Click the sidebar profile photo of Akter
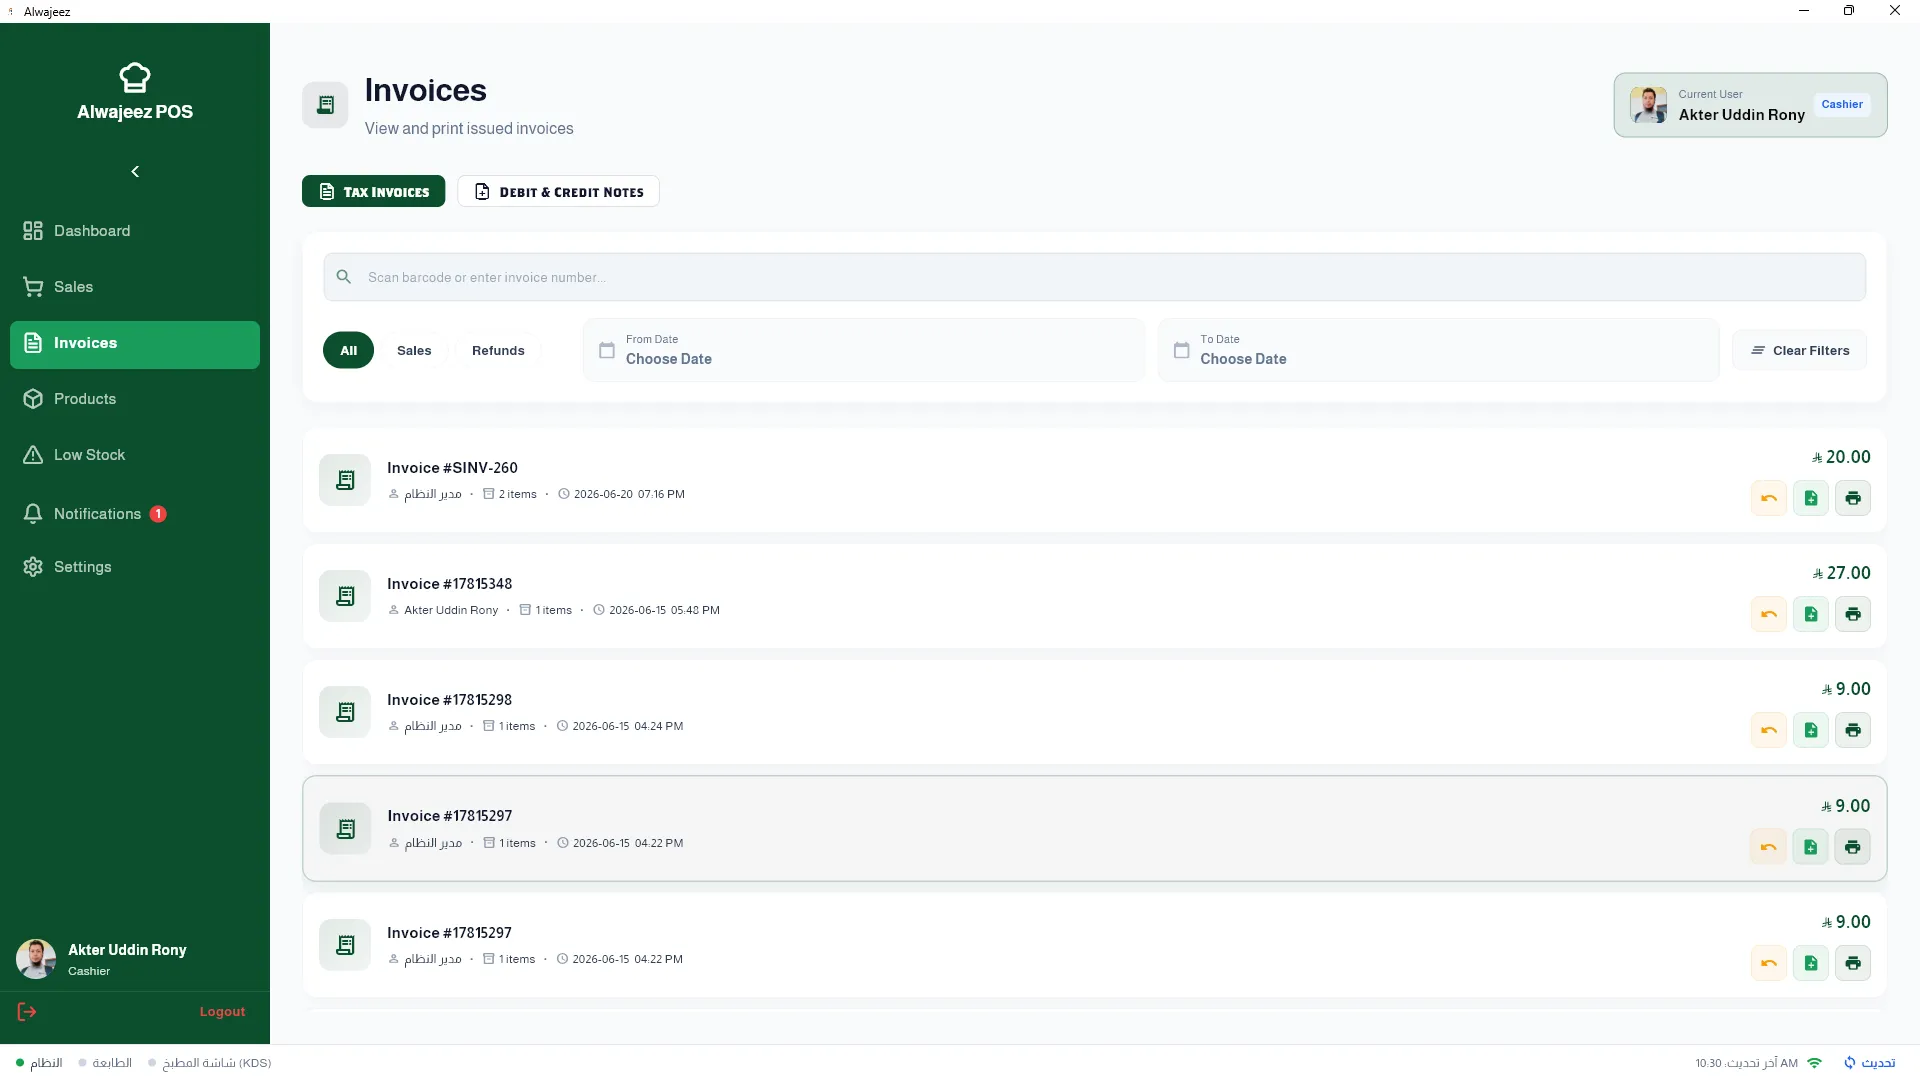Screen dimensions: 1920x1080 pos(36,959)
